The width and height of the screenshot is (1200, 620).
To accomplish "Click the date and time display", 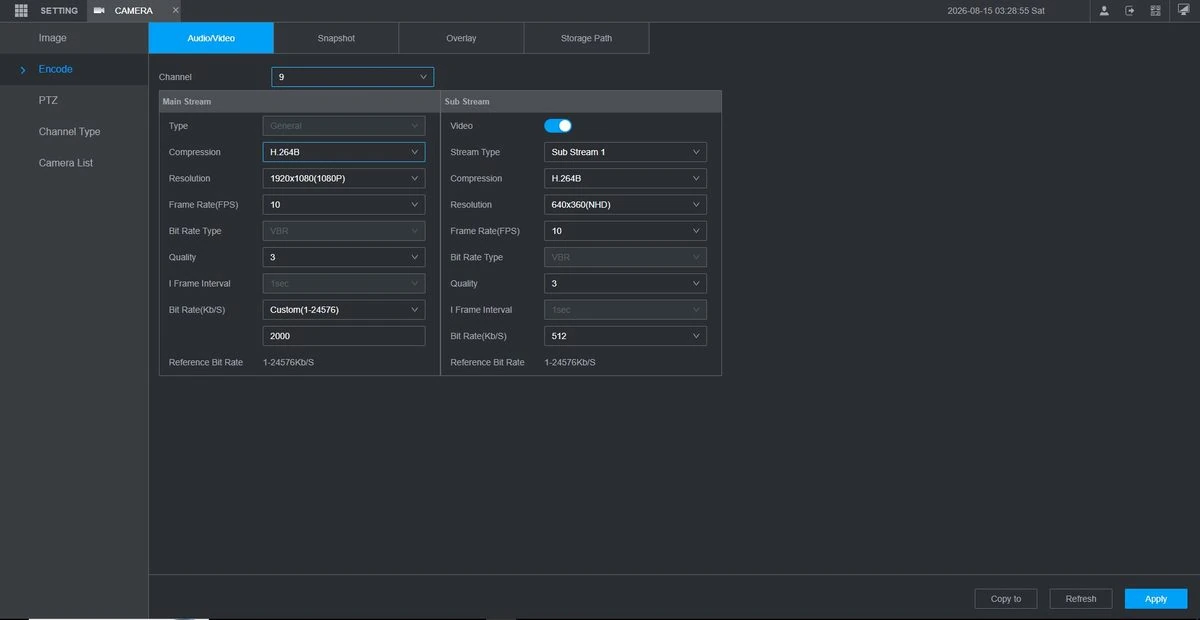I will point(996,10).
